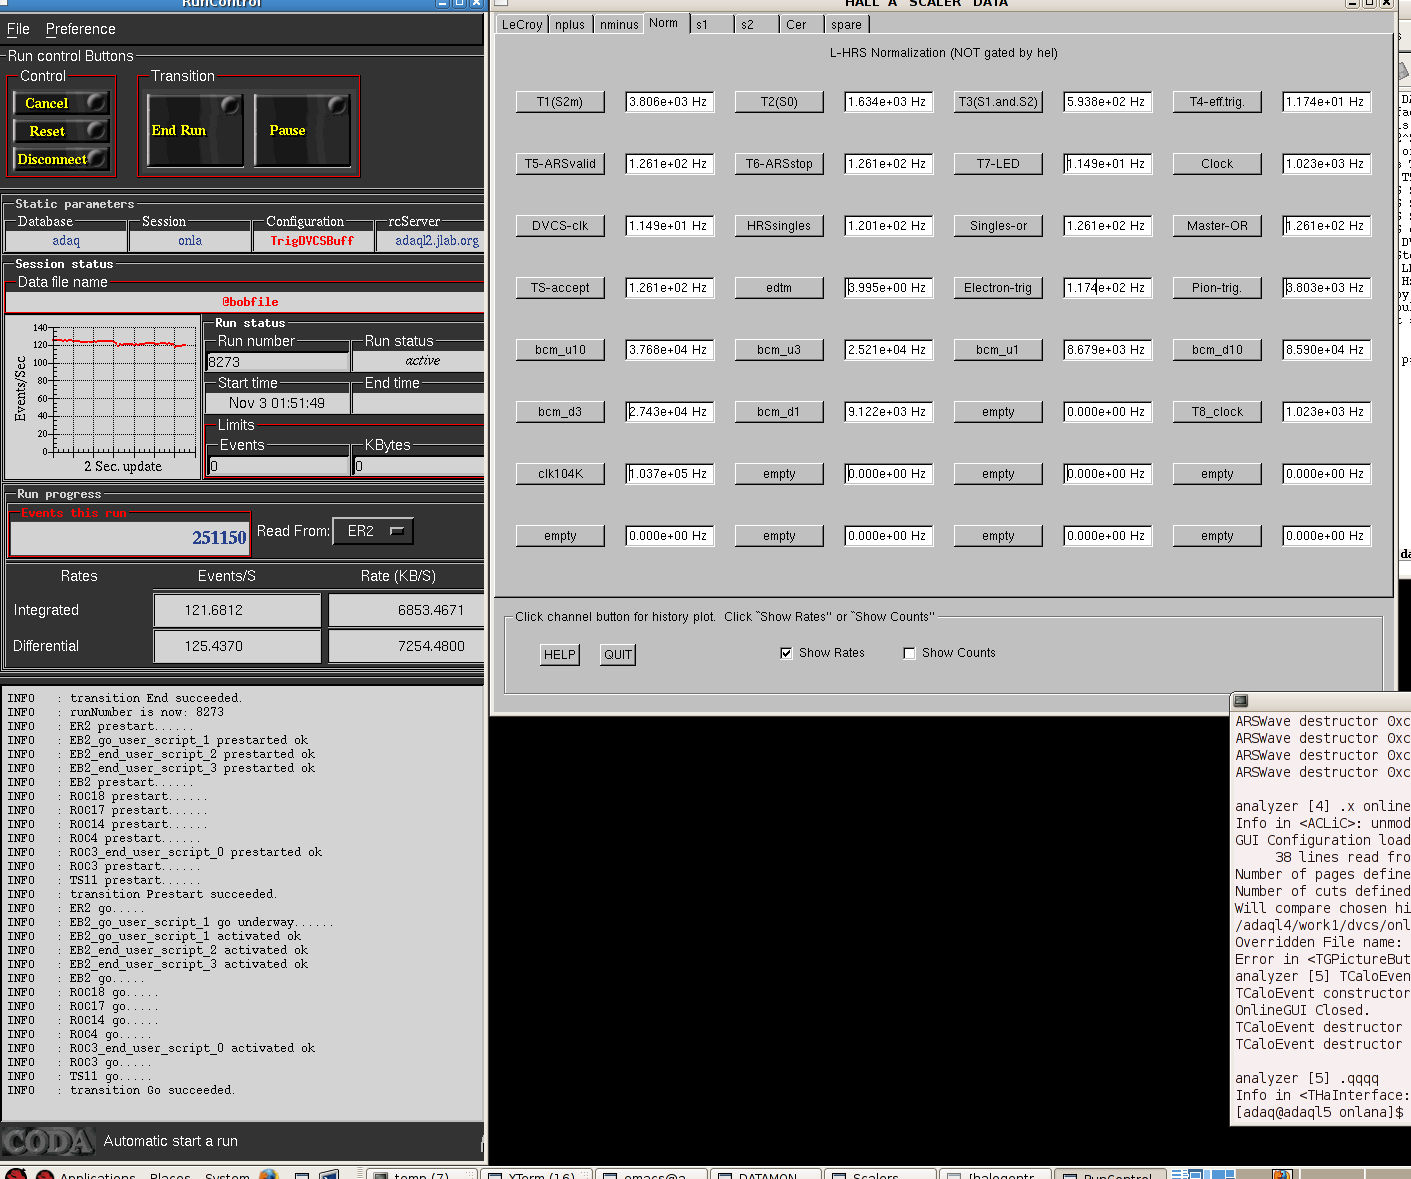The image size is (1411, 1179).
Task: Click the T1(S2m) rate value field
Action: pyautogui.click(x=670, y=102)
